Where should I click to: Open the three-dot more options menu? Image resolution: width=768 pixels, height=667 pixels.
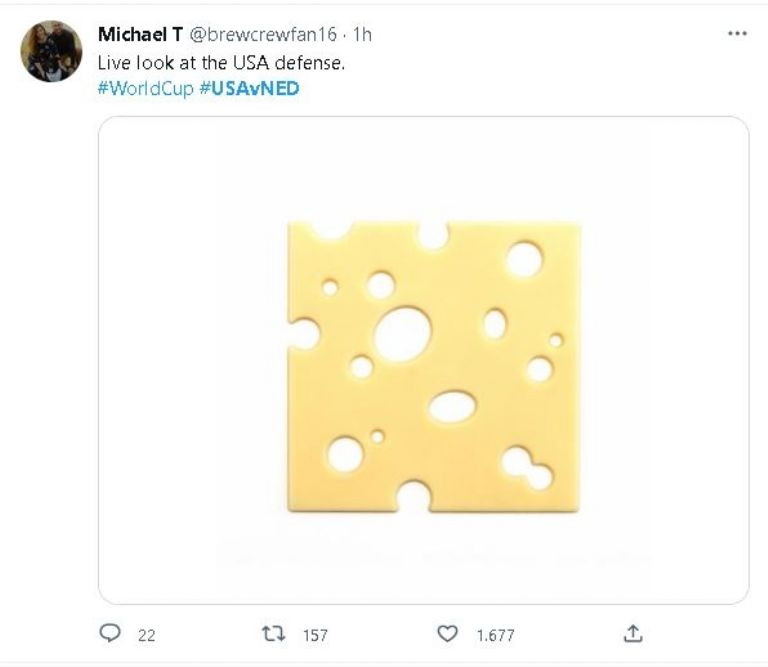click(x=738, y=33)
